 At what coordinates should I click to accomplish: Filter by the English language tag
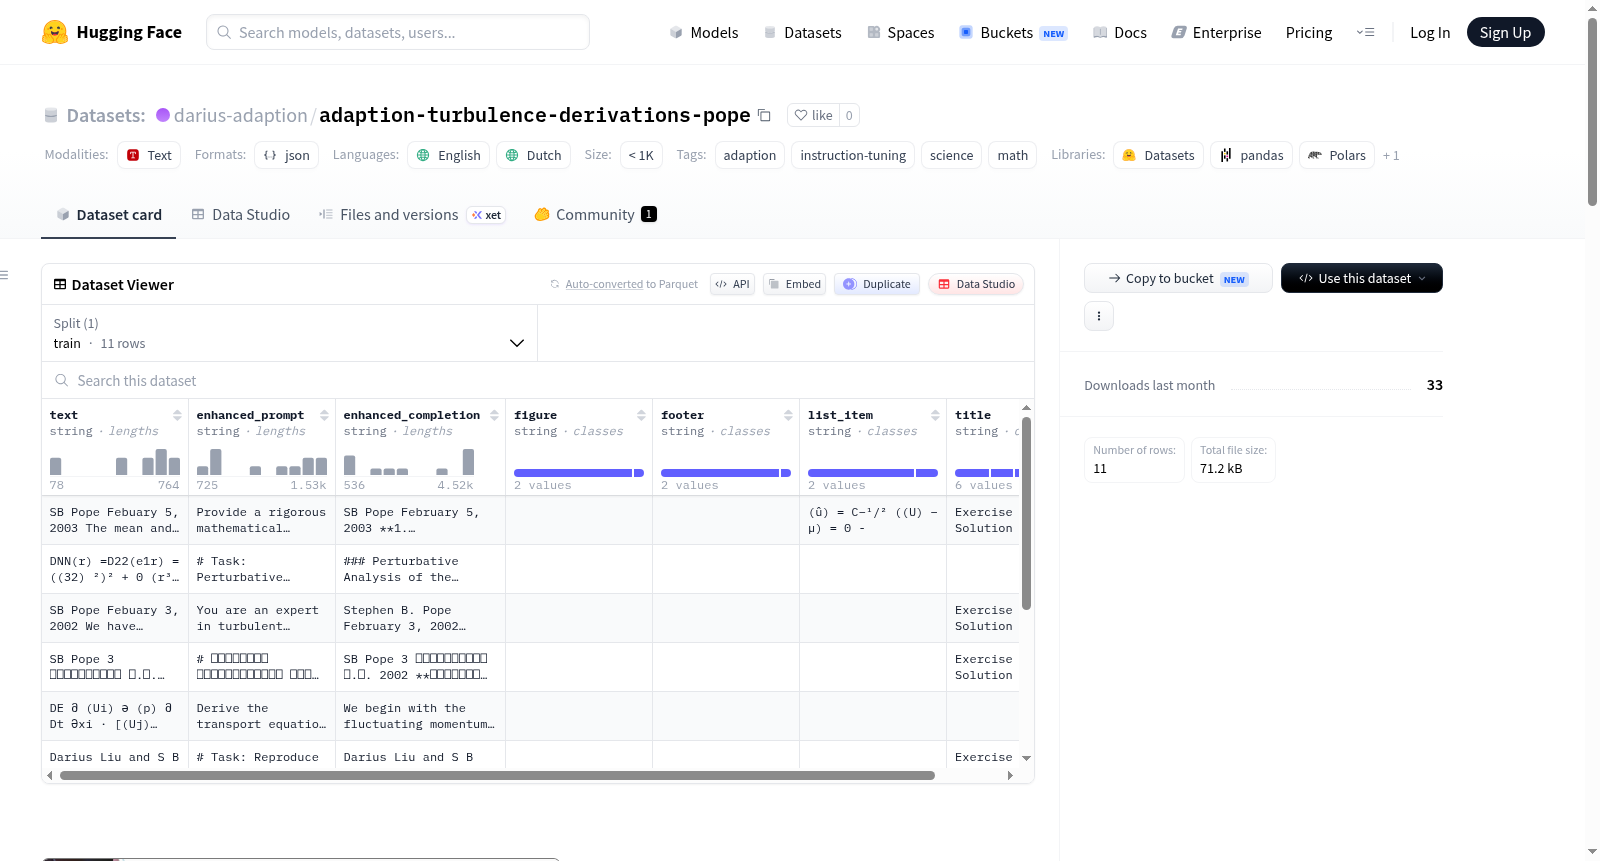pyautogui.click(x=449, y=155)
